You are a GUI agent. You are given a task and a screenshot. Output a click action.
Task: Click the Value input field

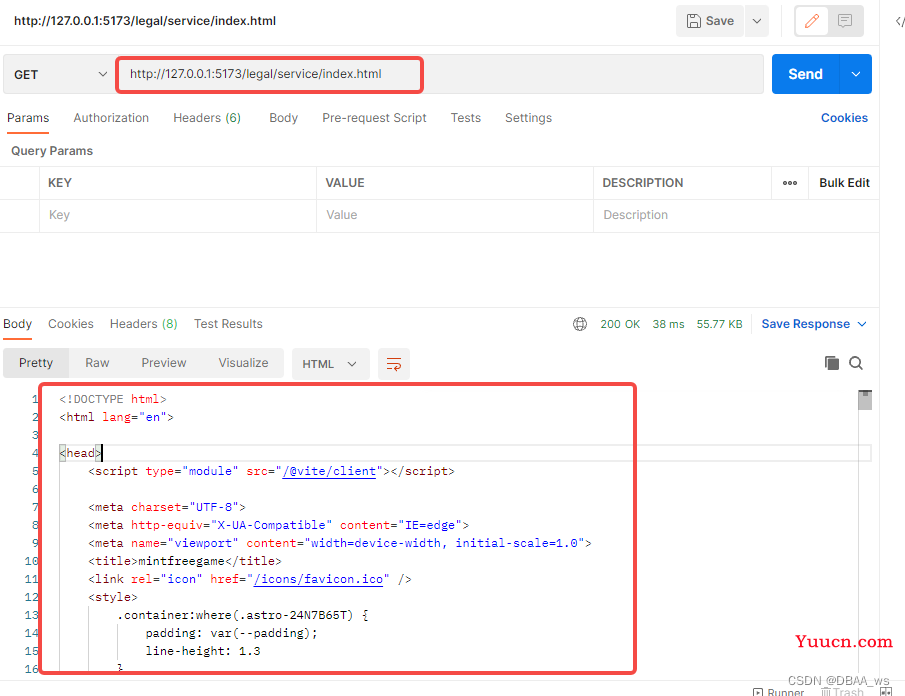pyautogui.click(x=455, y=215)
